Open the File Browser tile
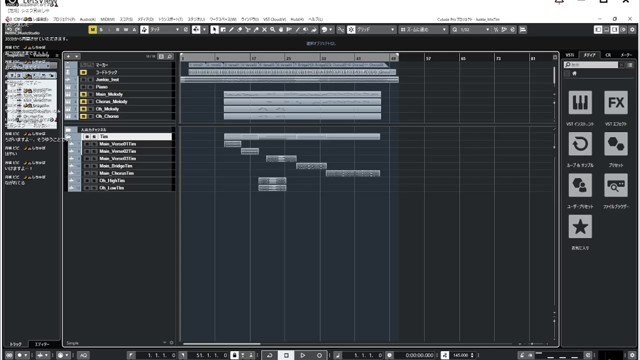 click(x=616, y=185)
